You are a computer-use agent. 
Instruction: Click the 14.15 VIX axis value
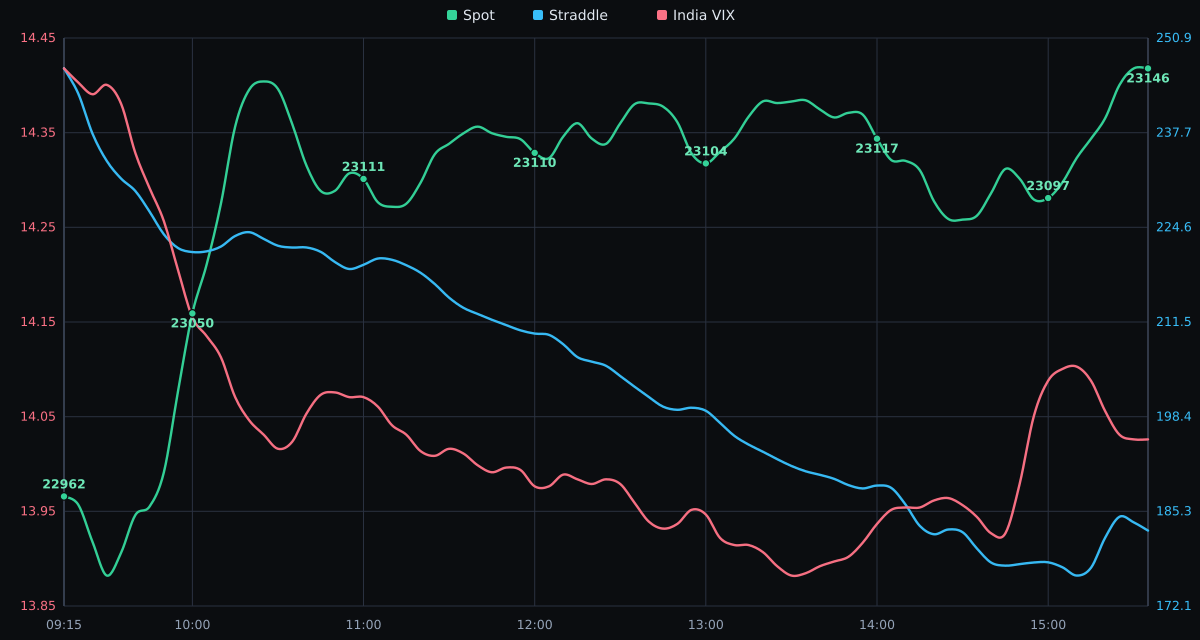[38, 322]
